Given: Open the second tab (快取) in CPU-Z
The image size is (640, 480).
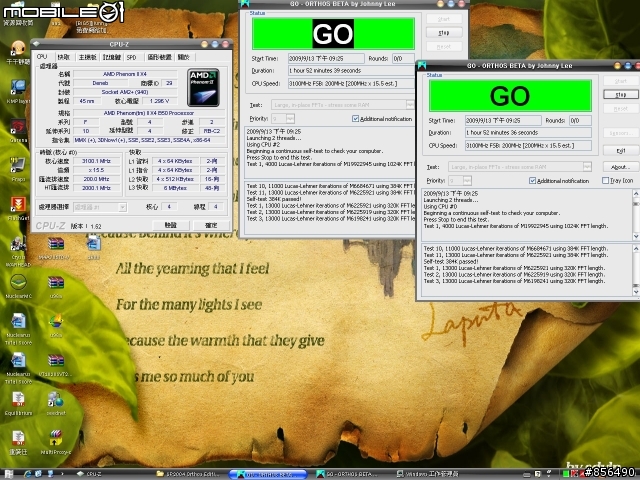Looking at the screenshot, I should click(63, 57).
